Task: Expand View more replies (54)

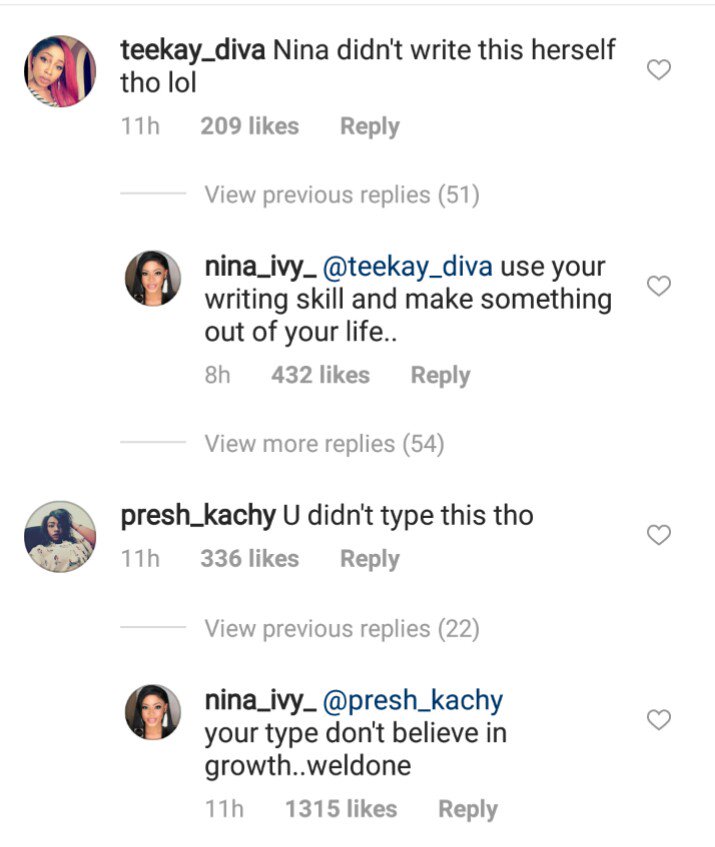Action: point(324,444)
